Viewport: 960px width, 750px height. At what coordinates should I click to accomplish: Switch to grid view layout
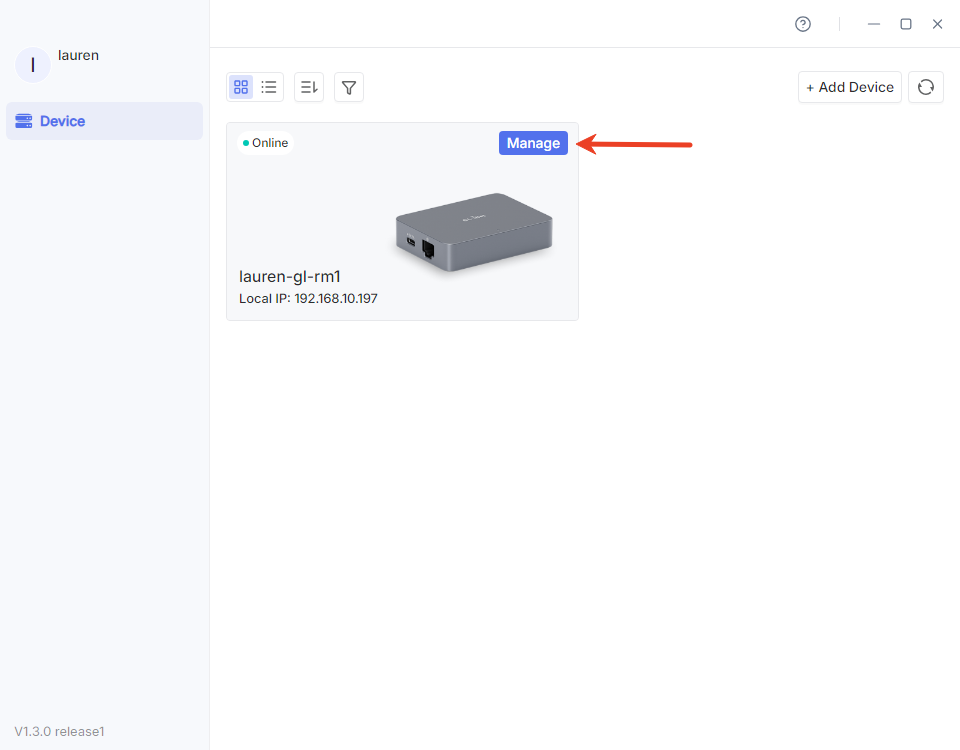click(x=241, y=87)
